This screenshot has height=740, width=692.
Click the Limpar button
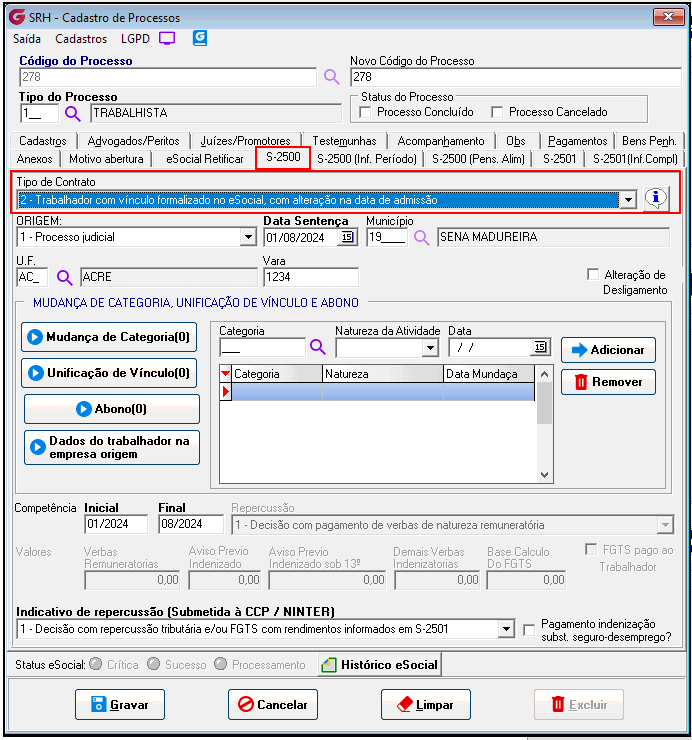pos(426,704)
